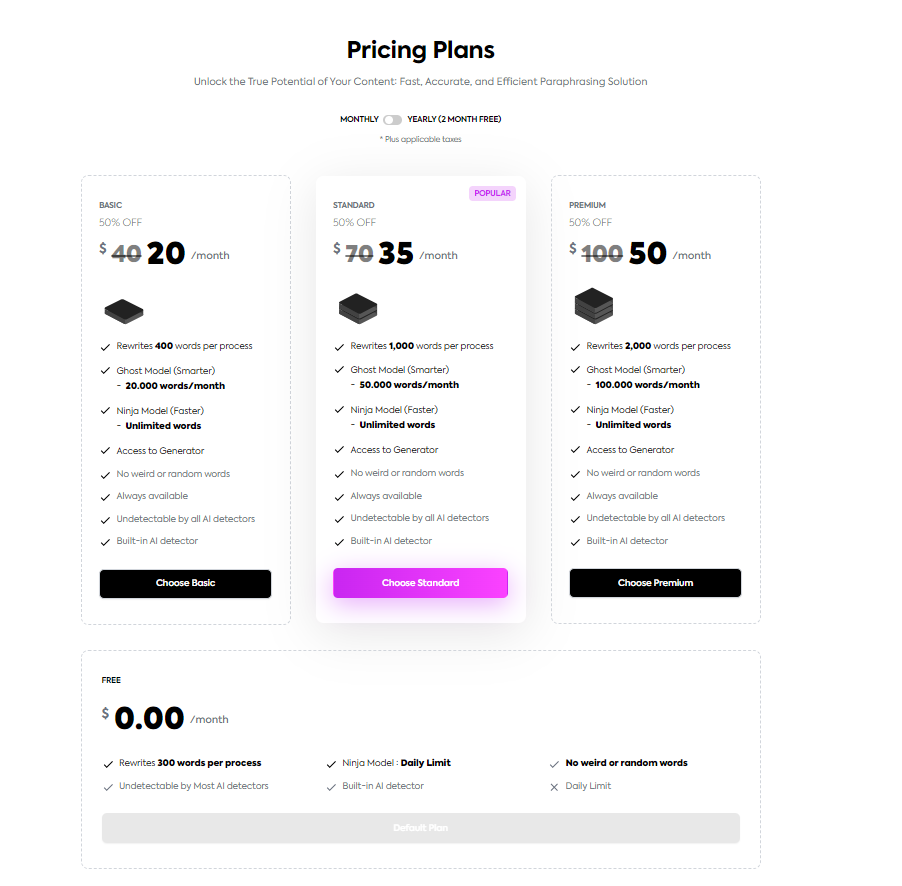Pick the Choose Premium button
The image size is (902, 886).
click(x=655, y=583)
